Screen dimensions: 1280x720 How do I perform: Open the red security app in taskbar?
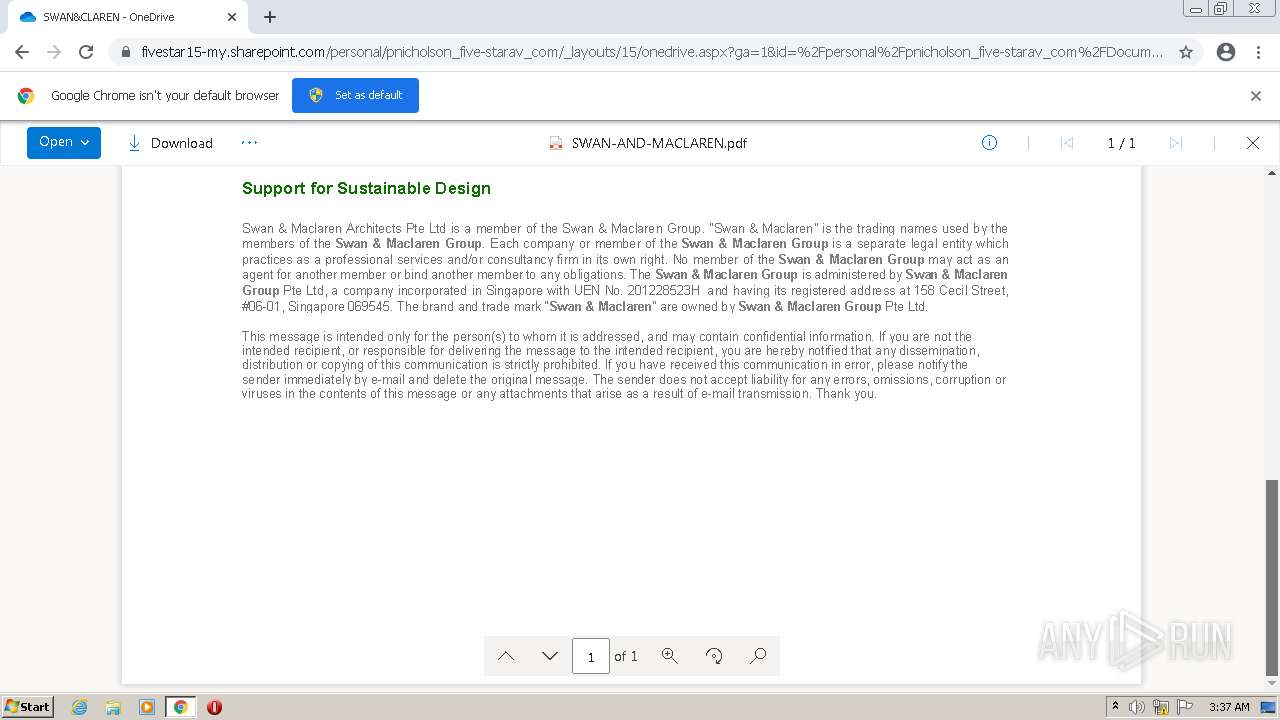pyautogui.click(x=214, y=707)
